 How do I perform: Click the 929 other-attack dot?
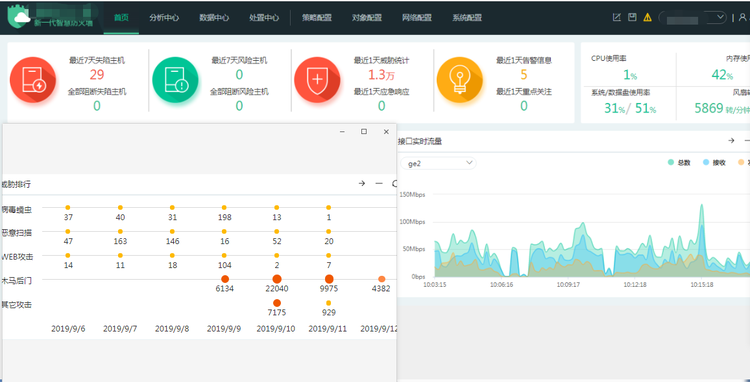[x=329, y=303]
